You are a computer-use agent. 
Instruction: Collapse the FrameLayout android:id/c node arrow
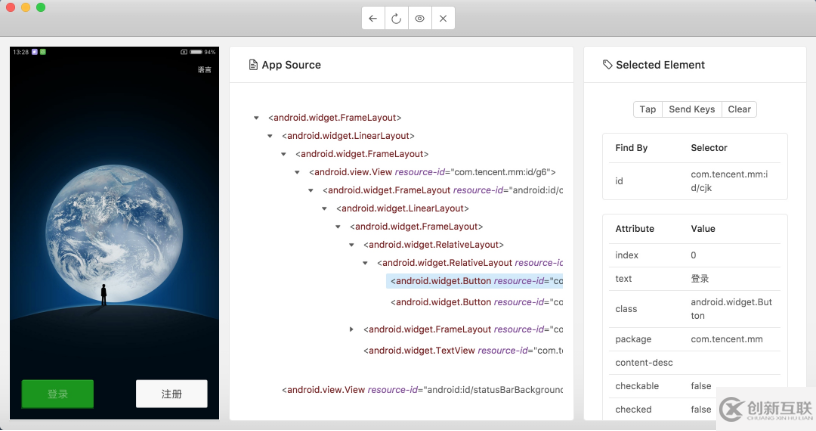click(x=310, y=191)
